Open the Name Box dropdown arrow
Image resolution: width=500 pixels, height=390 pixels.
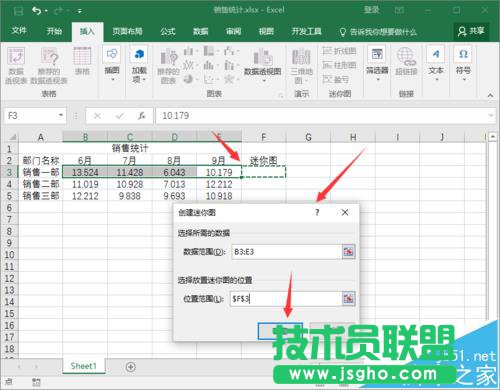click(x=61, y=116)
